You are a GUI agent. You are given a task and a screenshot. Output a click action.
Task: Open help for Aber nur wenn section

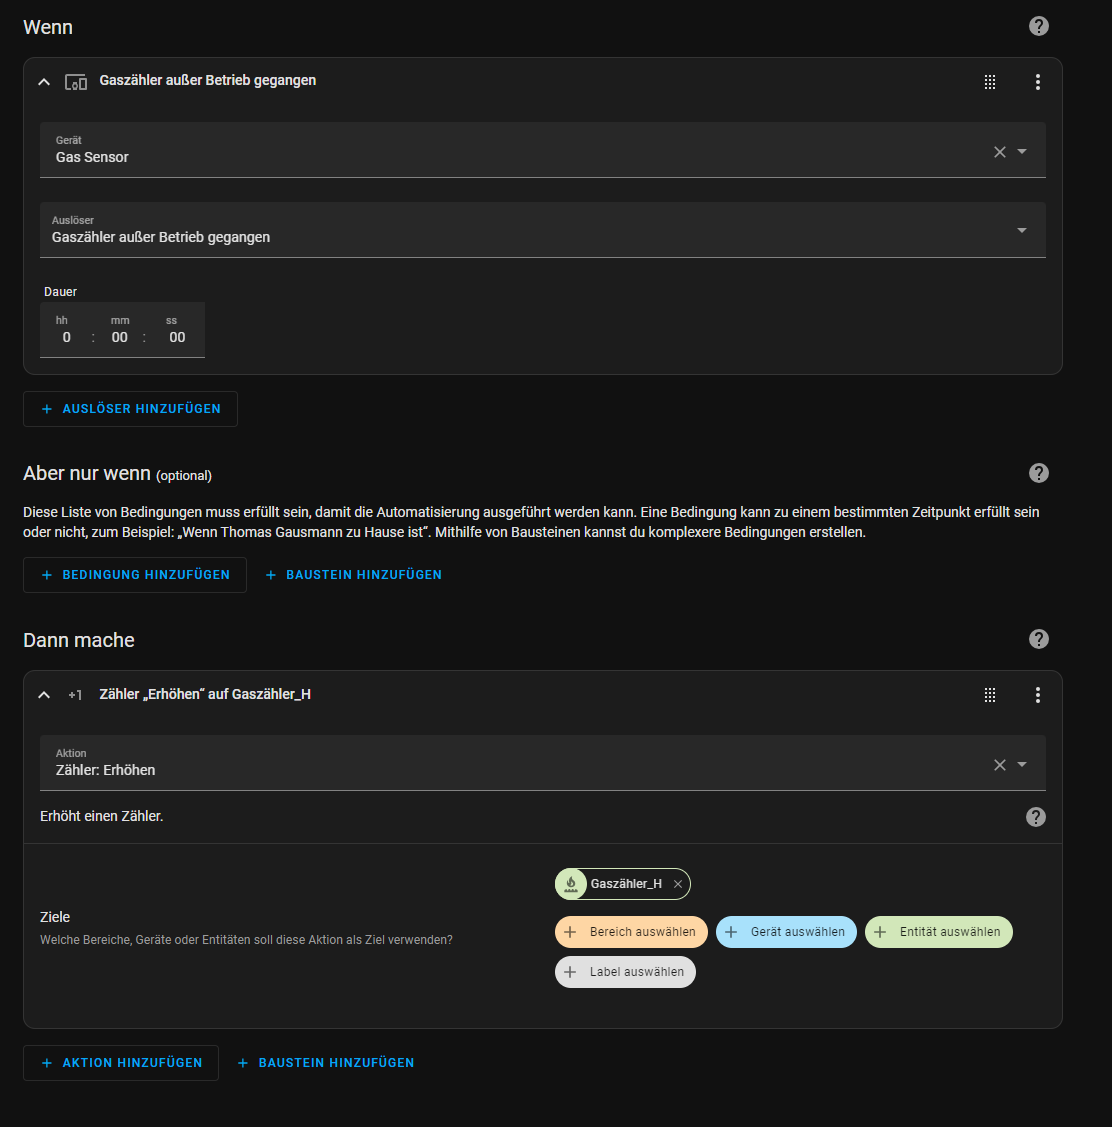(x=1039, y=473)
